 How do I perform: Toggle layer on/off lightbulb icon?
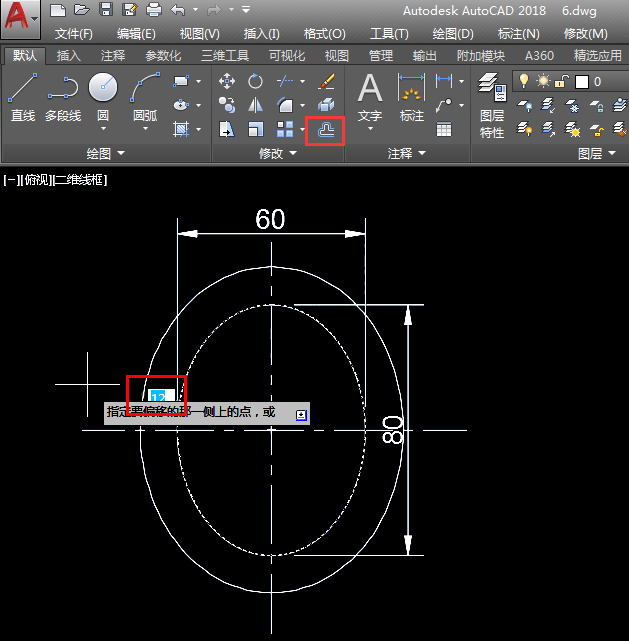[523, 81]
